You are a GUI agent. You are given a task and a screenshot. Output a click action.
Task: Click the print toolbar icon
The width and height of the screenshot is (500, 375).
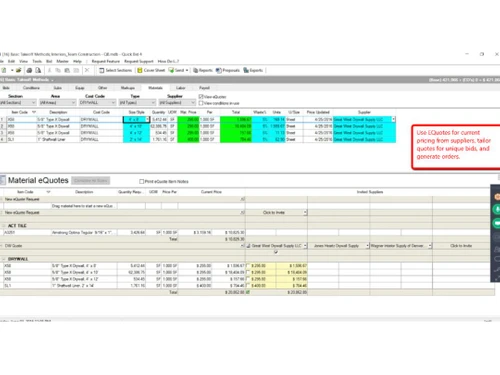pos(29,70)
